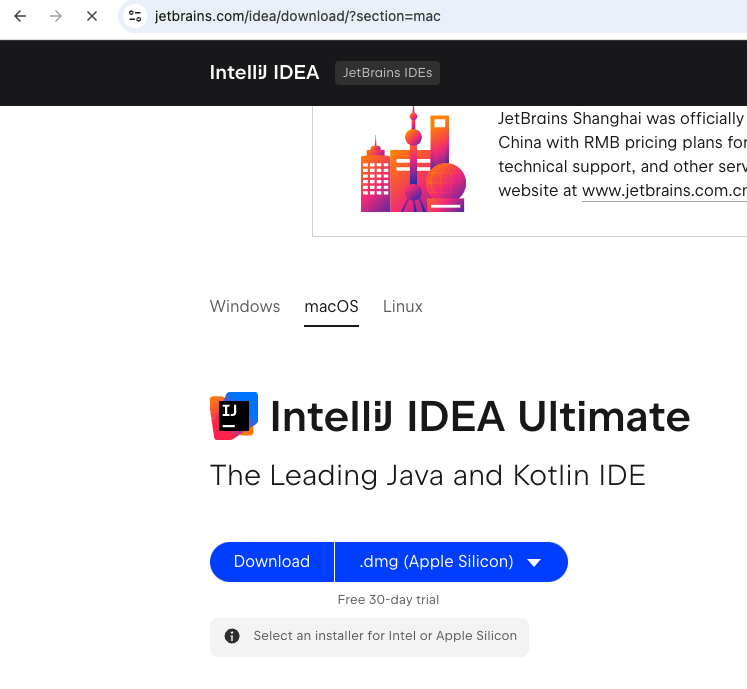Switch to the Linux tab
The width and height of the screenshot is (747, 689).
[x=403, y=306]
